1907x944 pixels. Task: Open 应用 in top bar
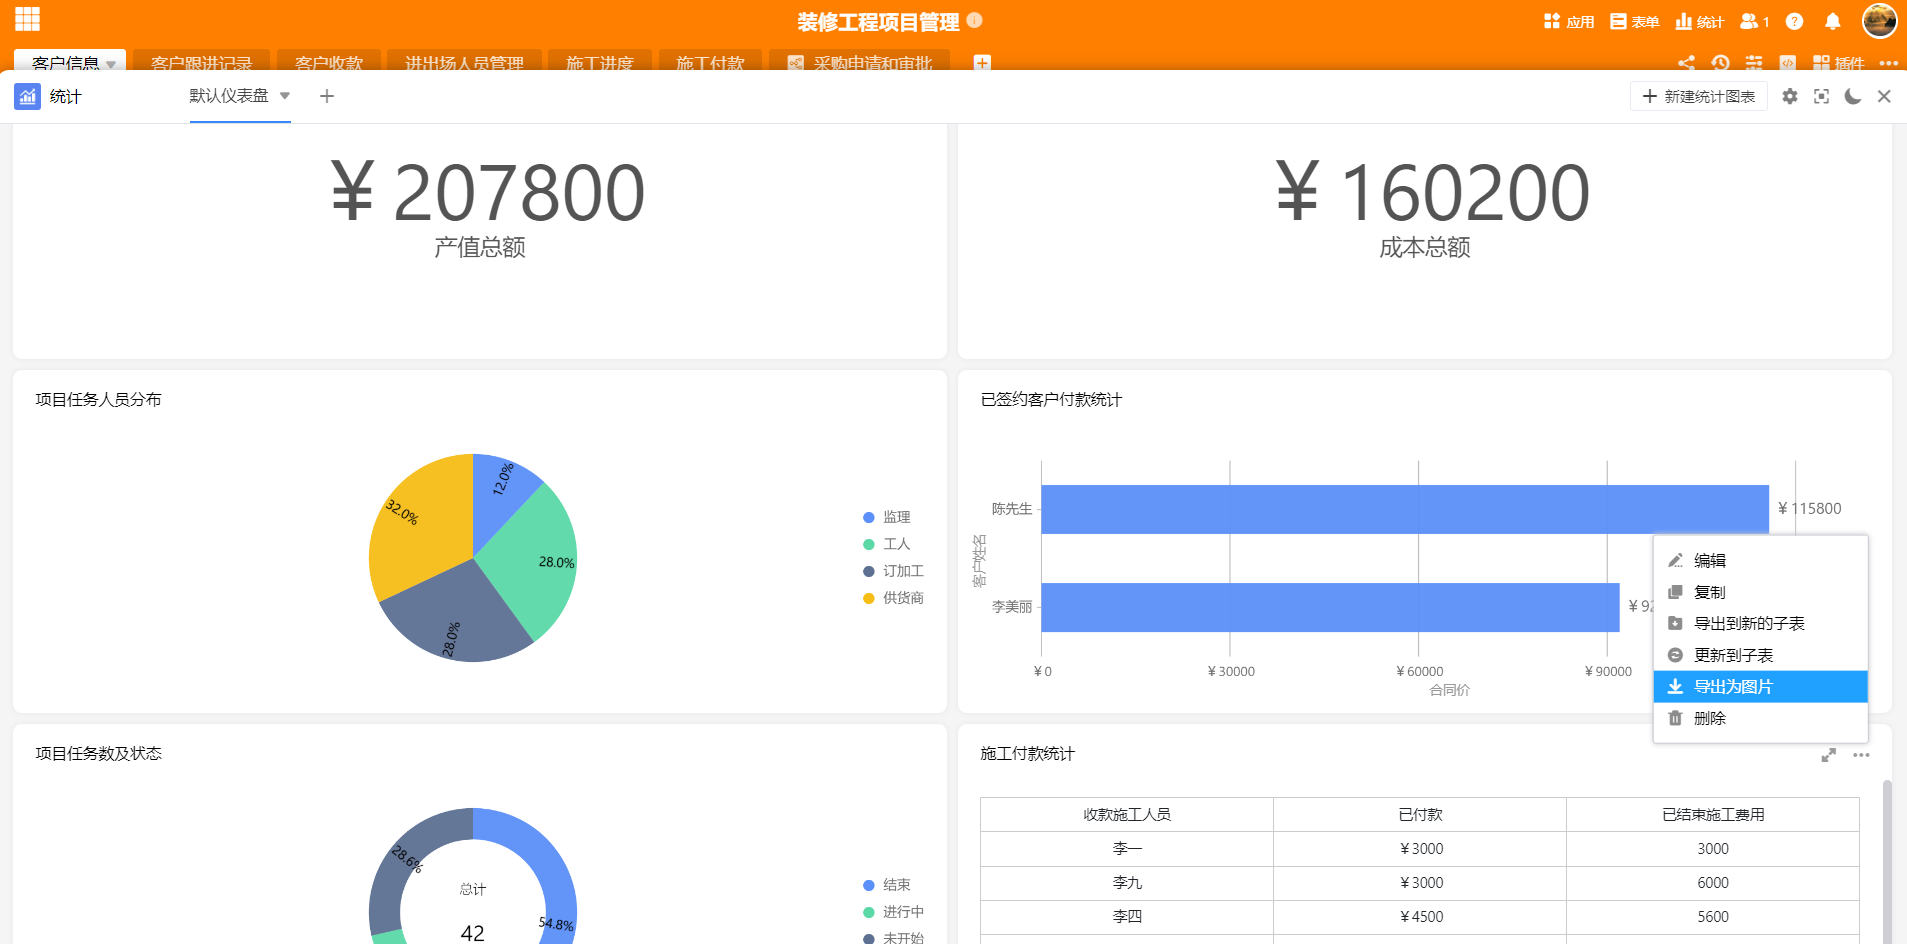pyautogui.click(x=1569, y=21)
